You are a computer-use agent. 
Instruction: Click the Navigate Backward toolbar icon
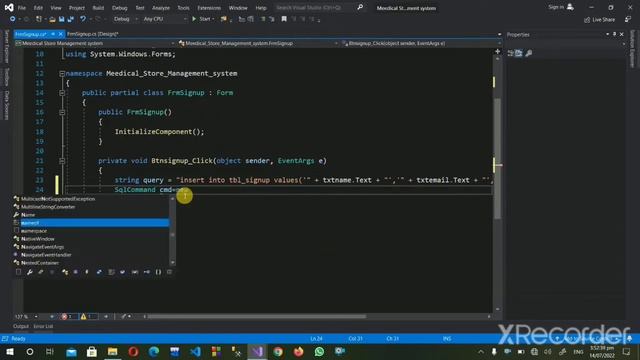(x=13, y=19)
